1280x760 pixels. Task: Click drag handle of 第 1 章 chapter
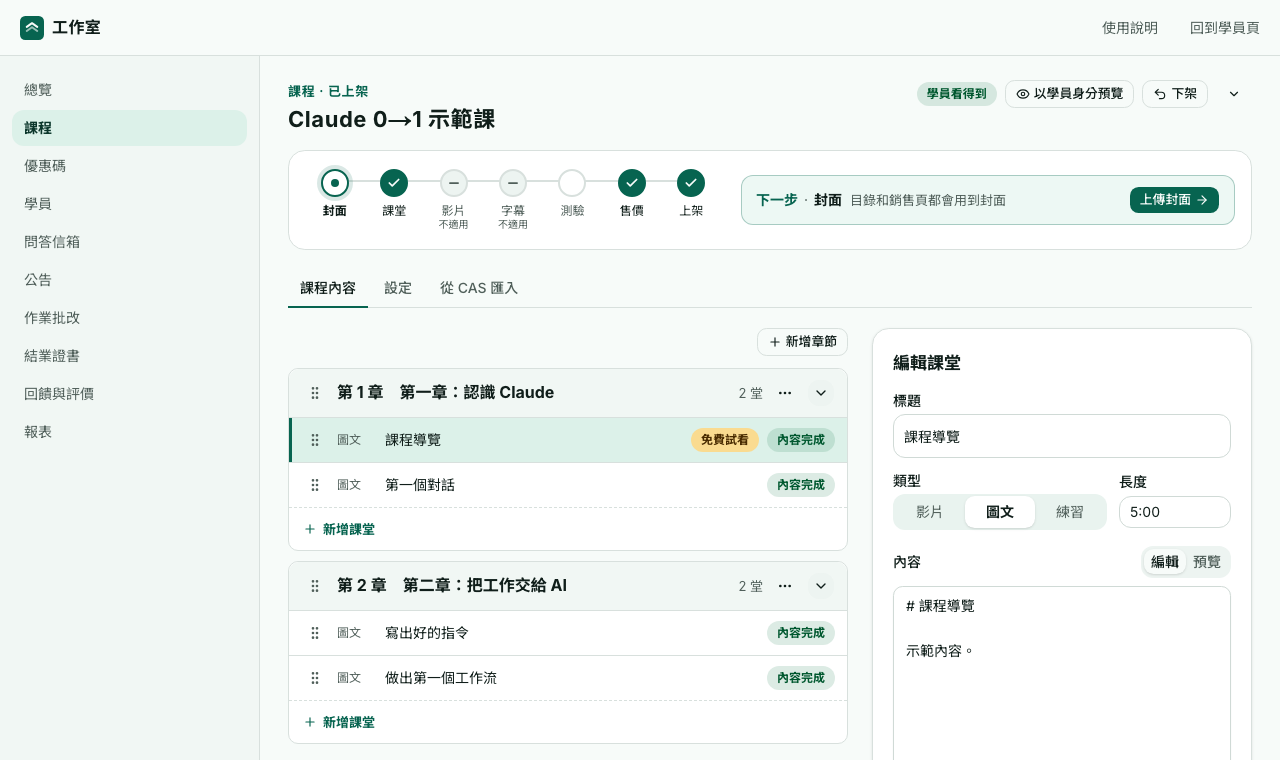[x=315, y=393]
